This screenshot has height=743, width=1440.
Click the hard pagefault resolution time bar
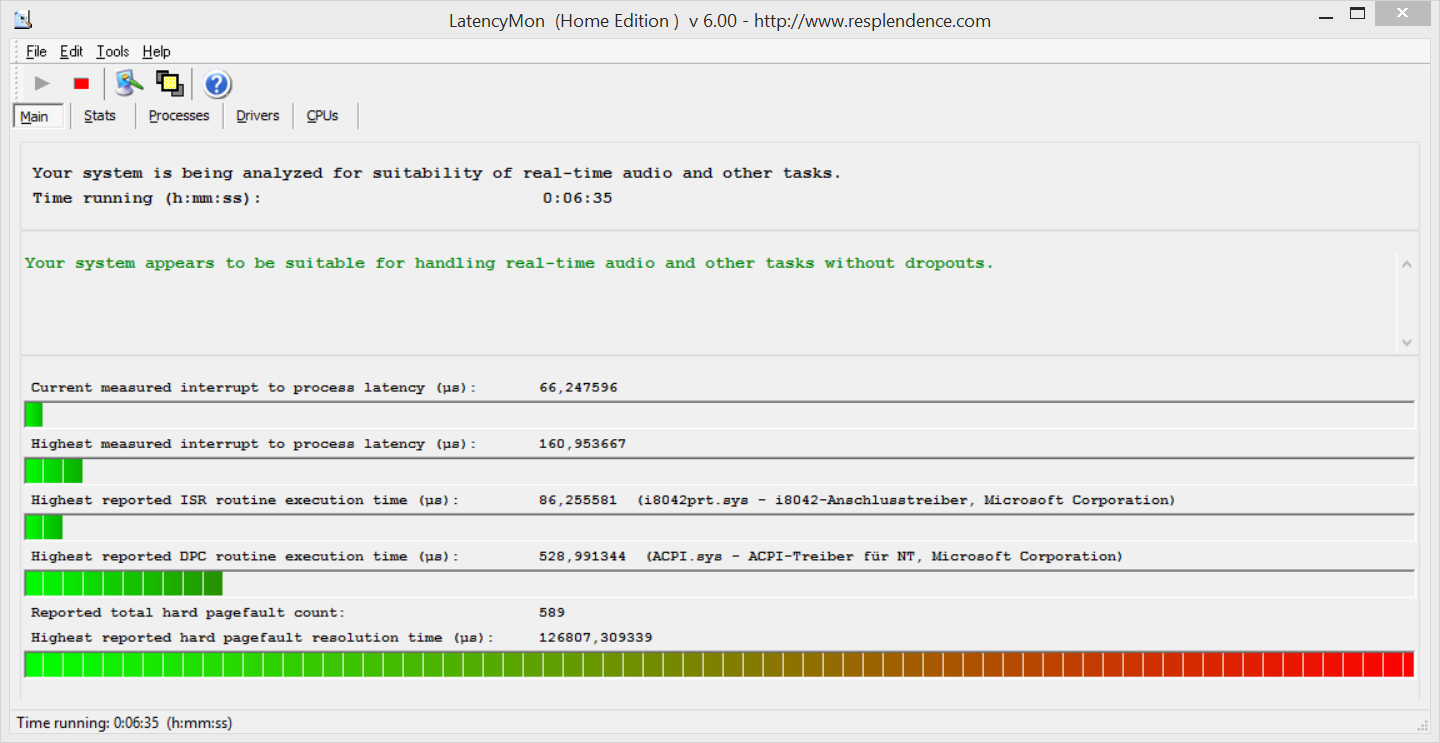pyautogui.click(x=719, y=664)
